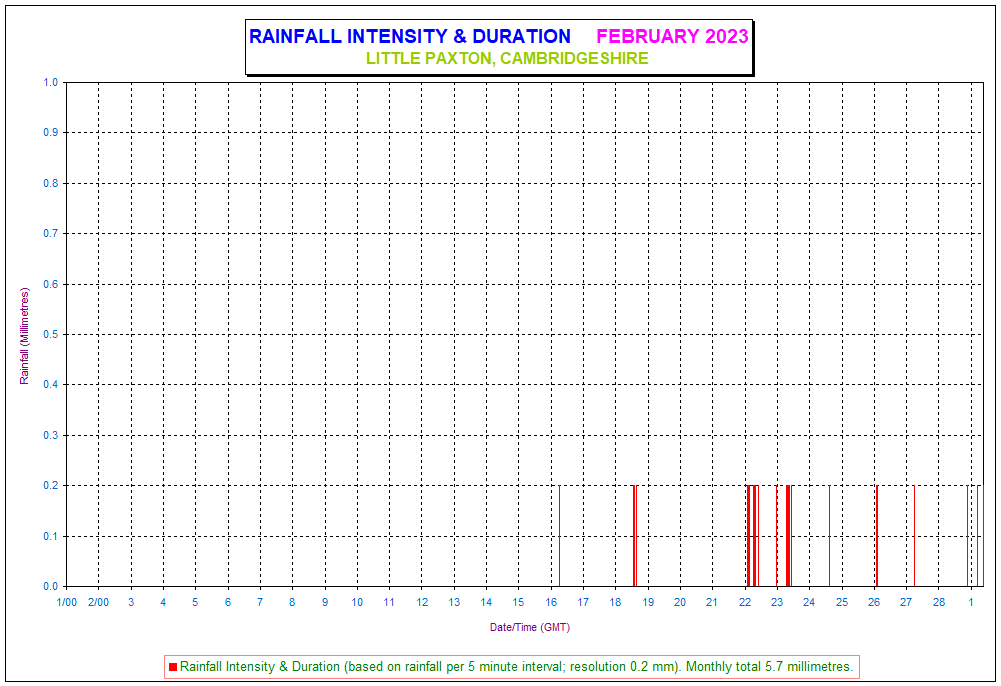Click the x-axis date label 26

pos(874,602)
